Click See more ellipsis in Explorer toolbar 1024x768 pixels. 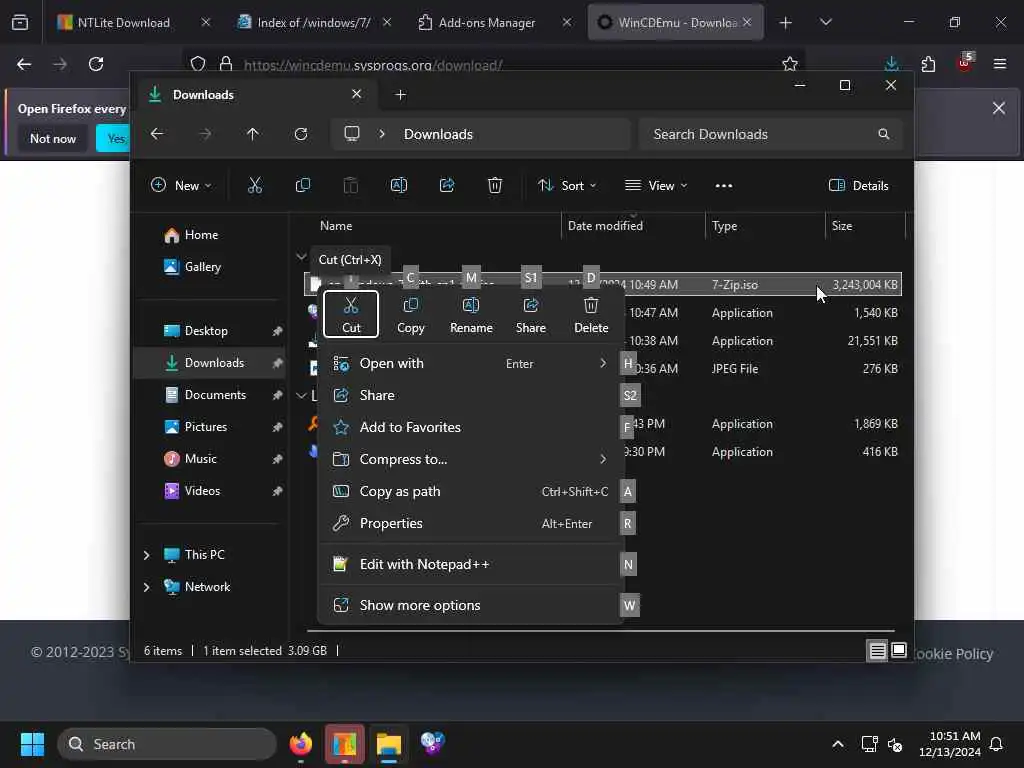coord(724,185)
